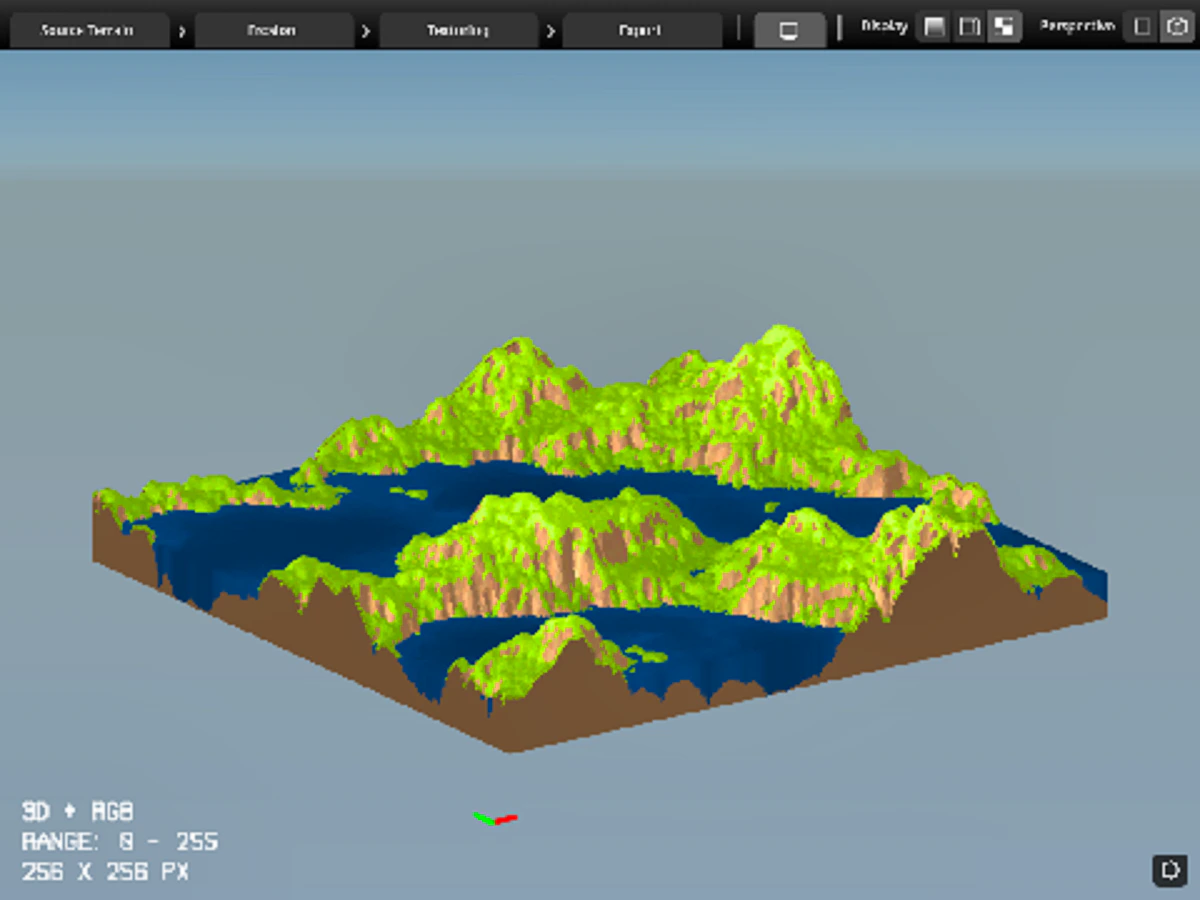Go to the Export stage tab
Screen dimensions: 1200x900
tap(642, 30)
